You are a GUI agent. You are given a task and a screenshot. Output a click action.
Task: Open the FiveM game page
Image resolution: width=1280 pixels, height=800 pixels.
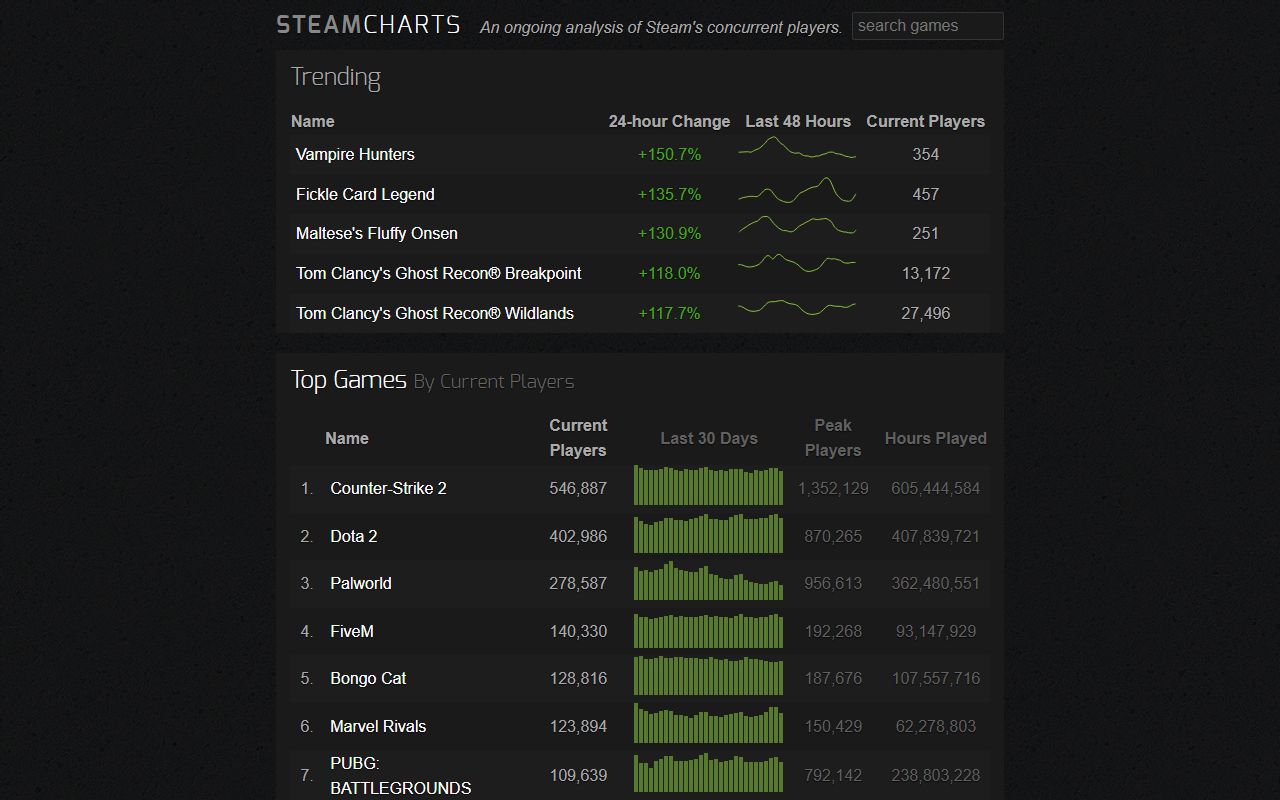click(x=352, y=631)
